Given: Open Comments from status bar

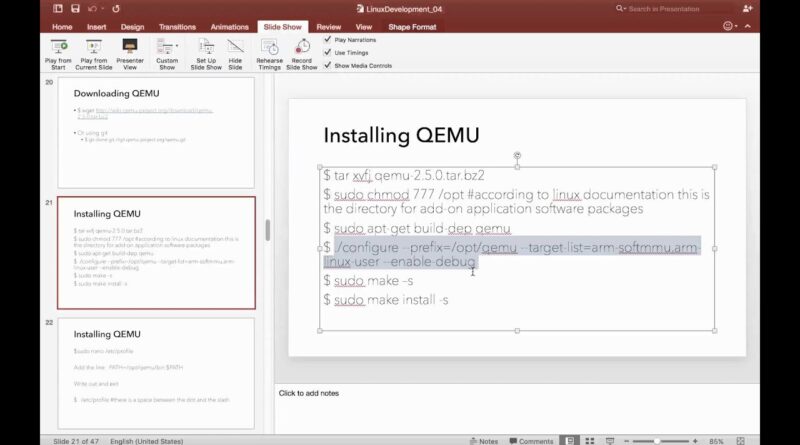Looking at the screenshot, I should point(531,441).
